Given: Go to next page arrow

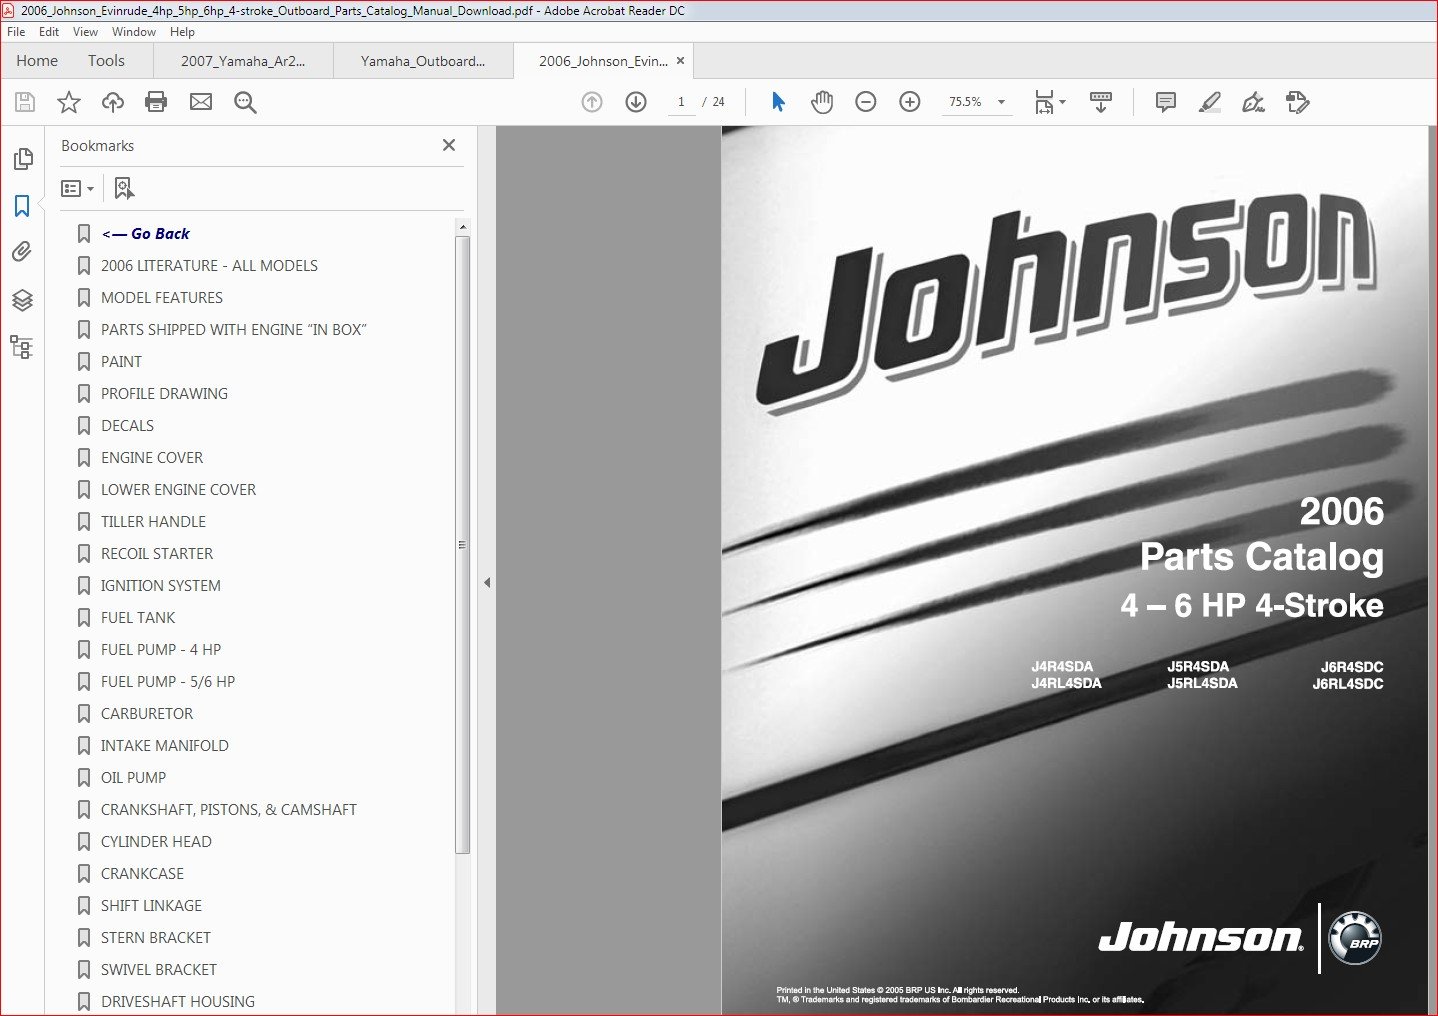Looking at the screenshot, I should coord(636,102).
